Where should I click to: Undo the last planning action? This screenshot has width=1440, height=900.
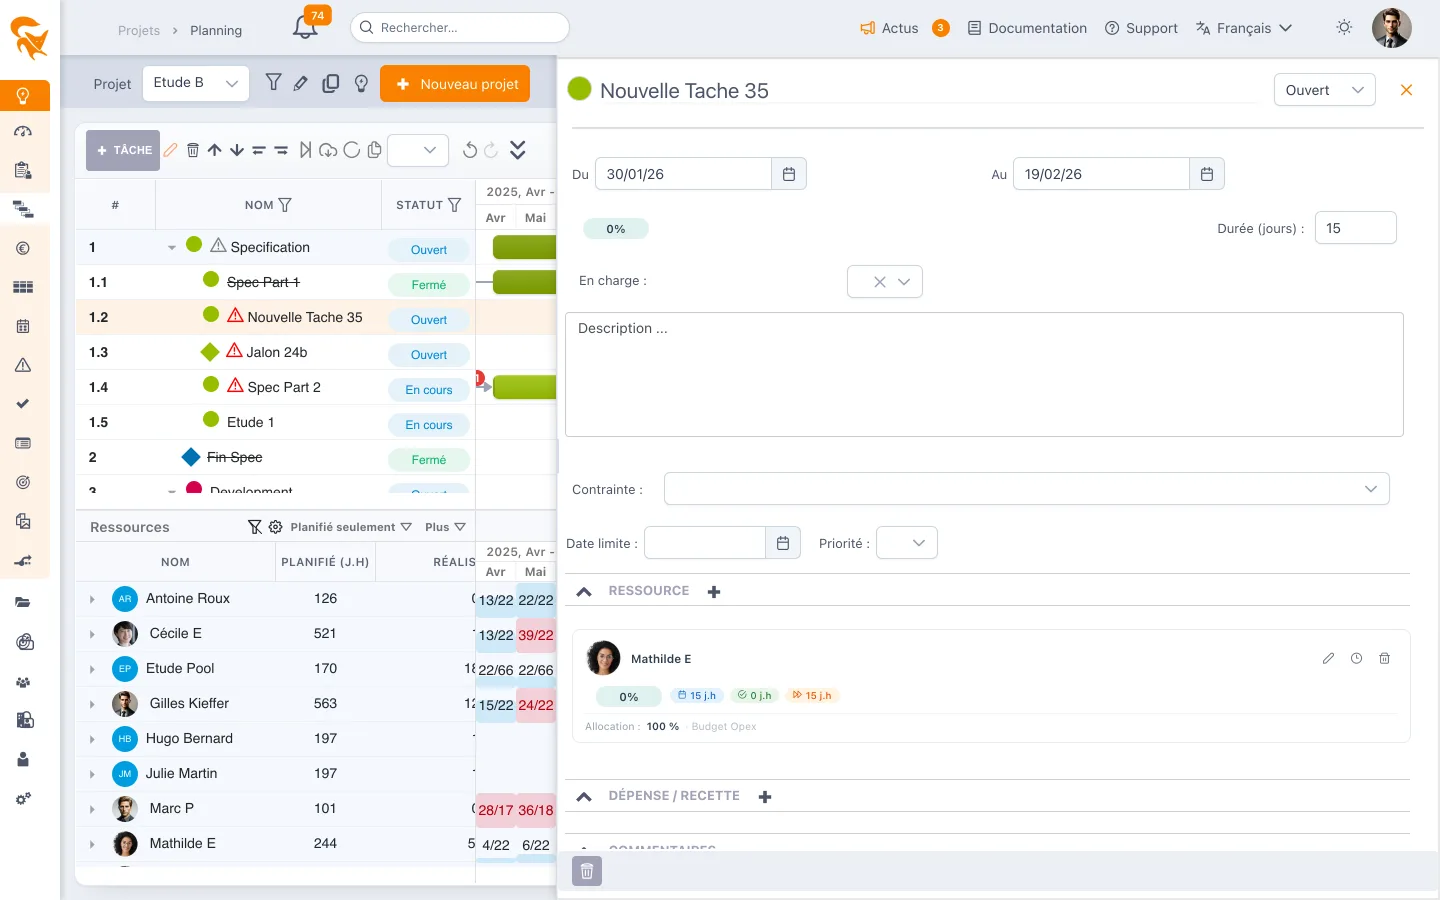(x=470, y=150)
